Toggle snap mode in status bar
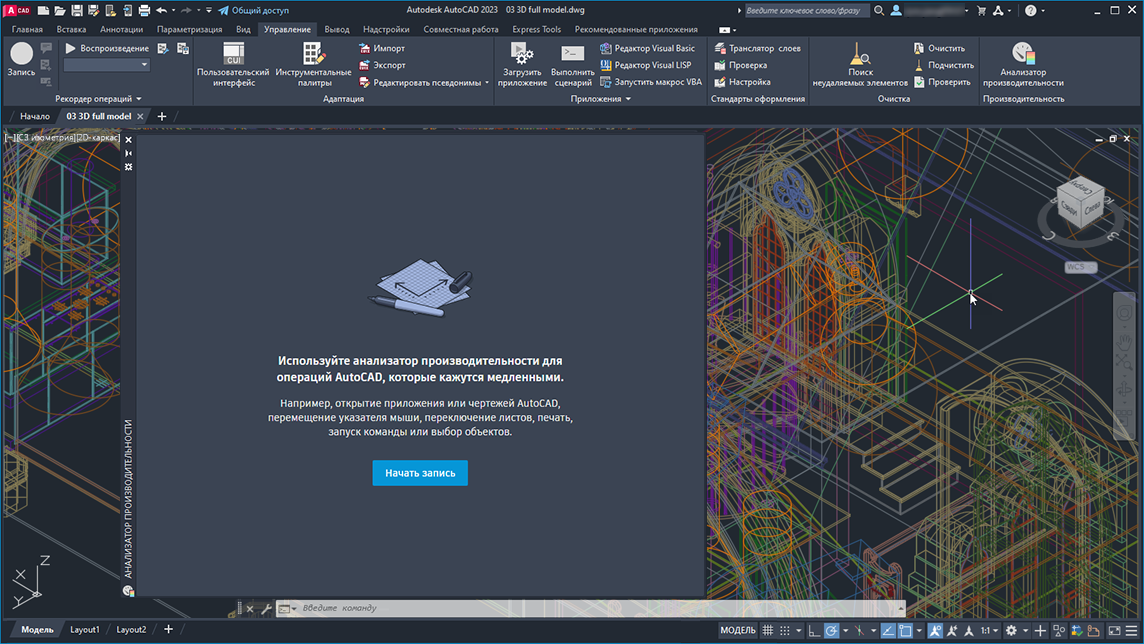The image size is (1144, 644). tap(785, 630)
